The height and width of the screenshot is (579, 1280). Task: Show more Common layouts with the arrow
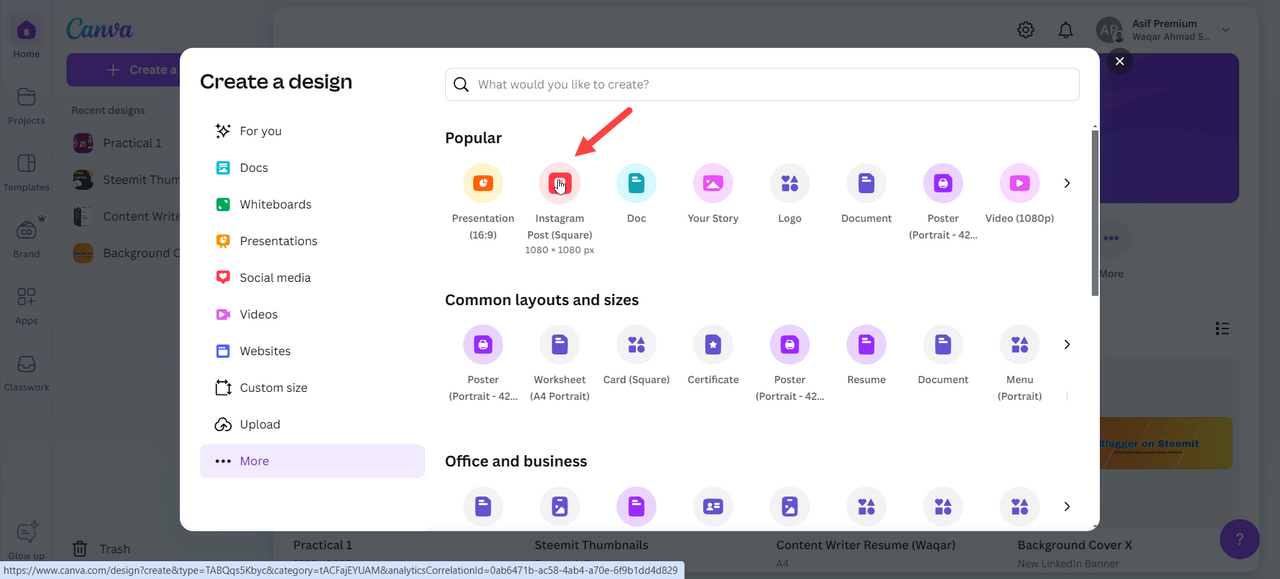click(x=1067, y=344)
